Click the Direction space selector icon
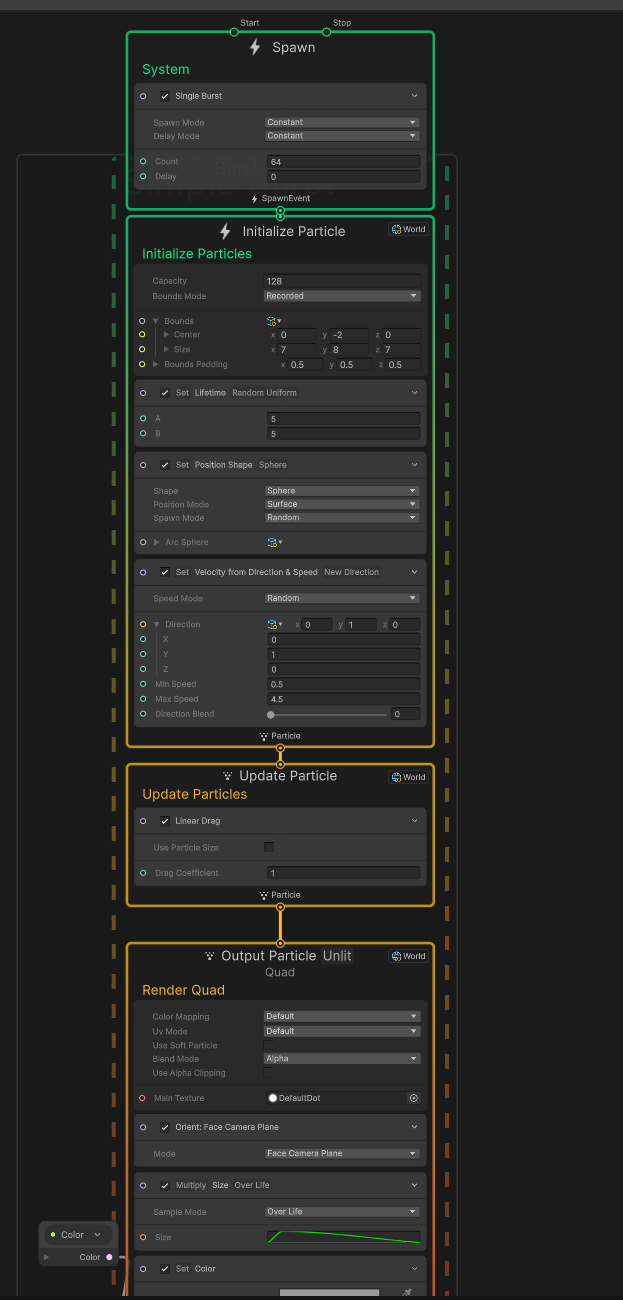Screen dimensions: 623x1300 [x=273, y=624]
